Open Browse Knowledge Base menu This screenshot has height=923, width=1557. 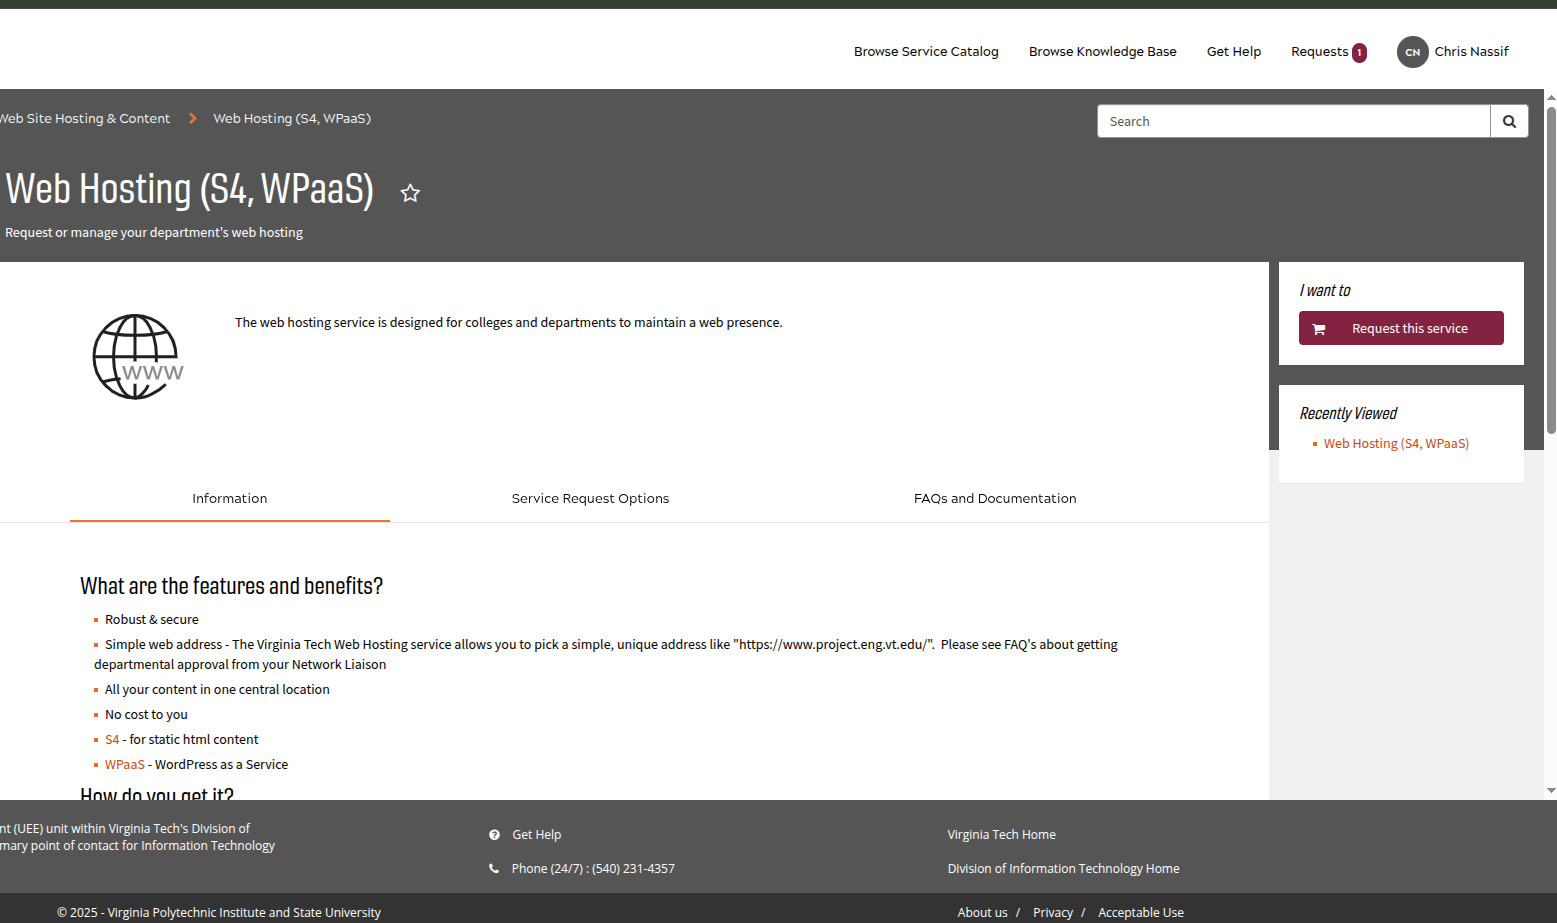pos(1102,52)
